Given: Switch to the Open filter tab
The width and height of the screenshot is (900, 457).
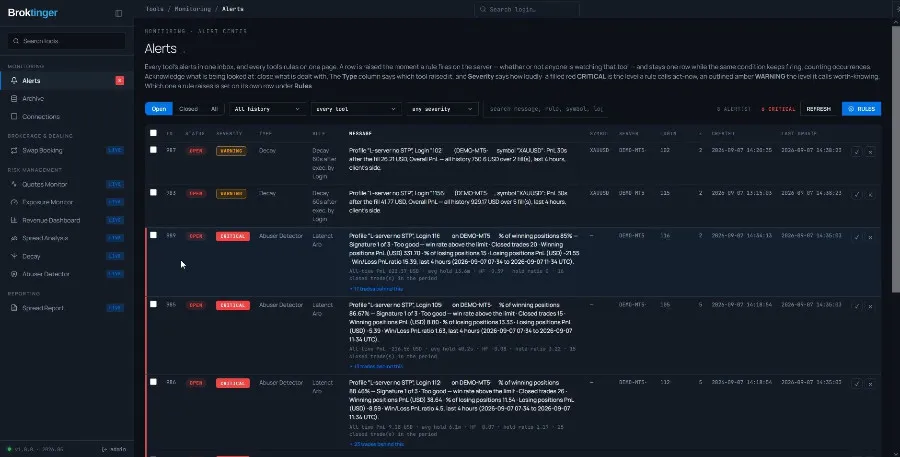Looking at the screenshot, I should click(159, 109).
